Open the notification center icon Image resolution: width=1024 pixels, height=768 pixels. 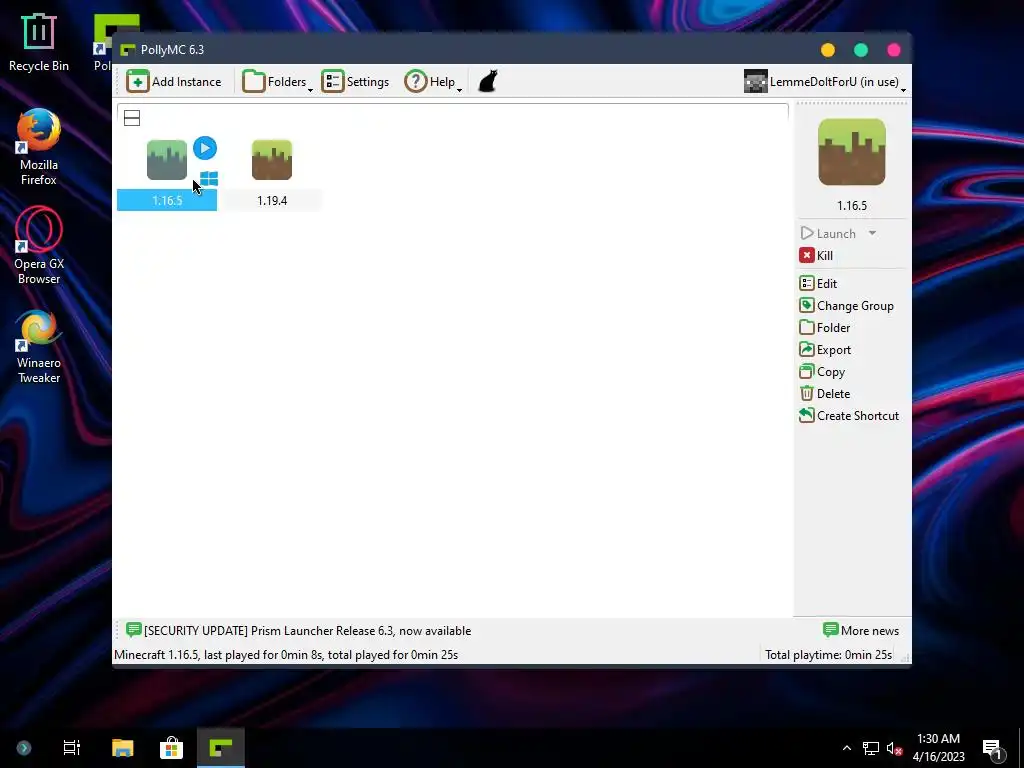tap(993, 749)
